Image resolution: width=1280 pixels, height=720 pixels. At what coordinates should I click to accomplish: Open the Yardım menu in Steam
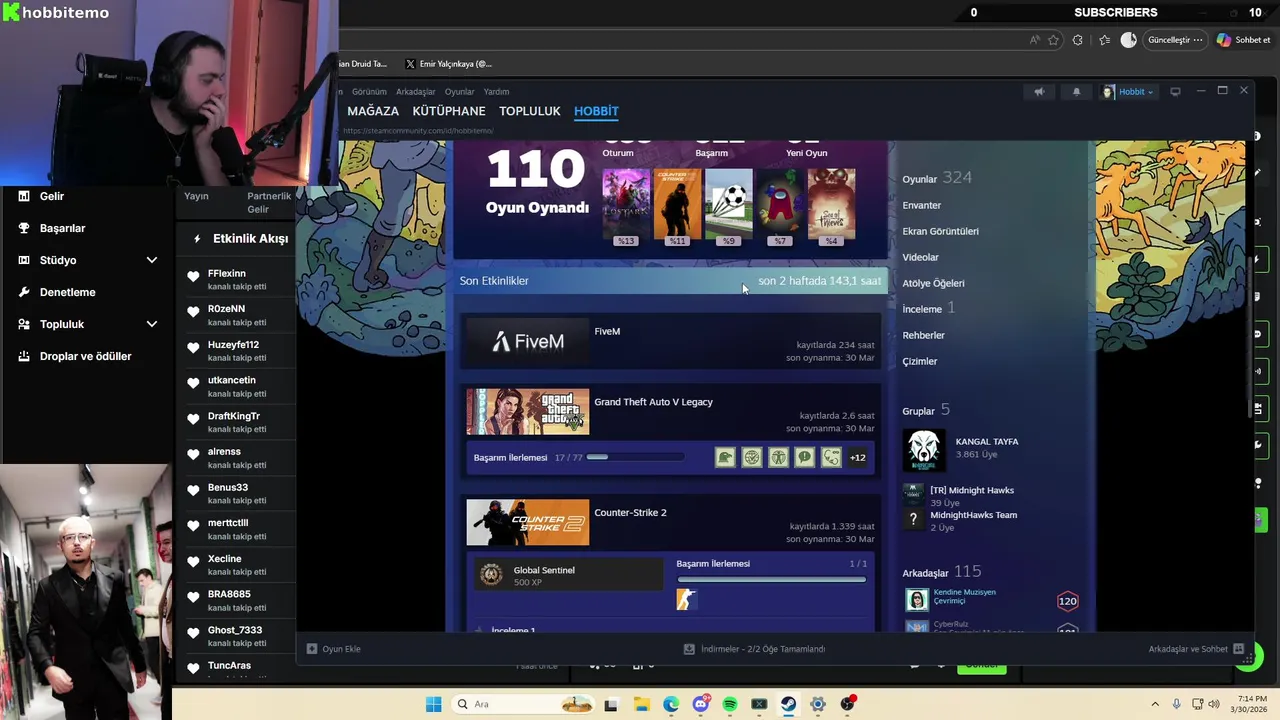click(x=496, y=91)
